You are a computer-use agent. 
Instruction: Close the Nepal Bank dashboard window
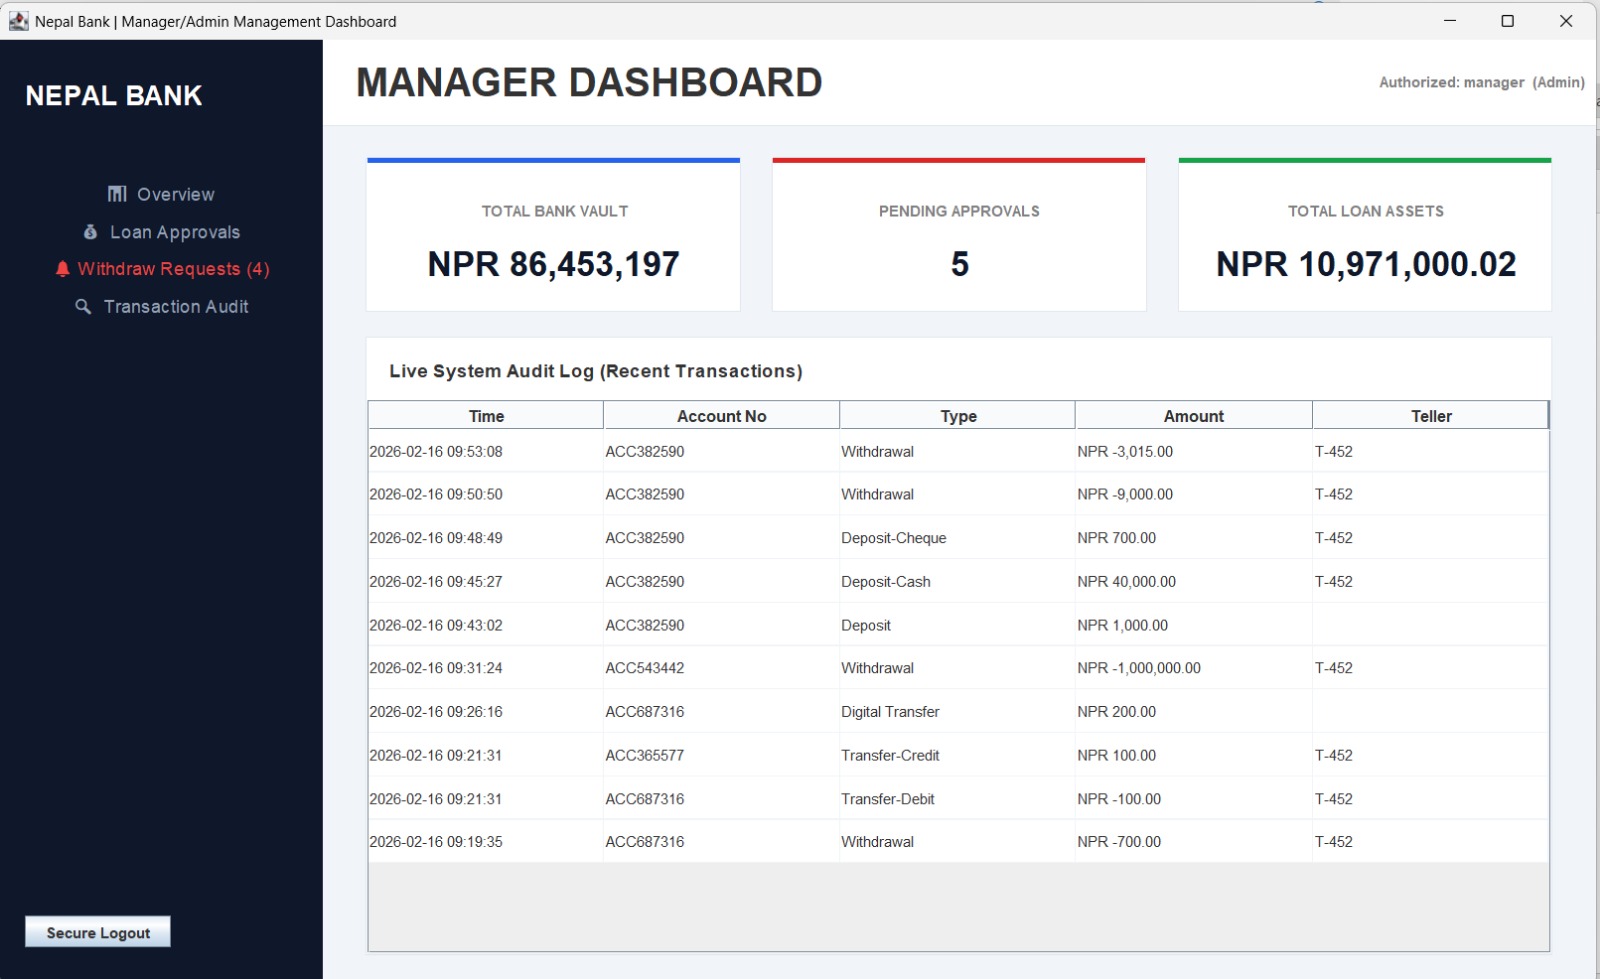tap(1566, 21)
